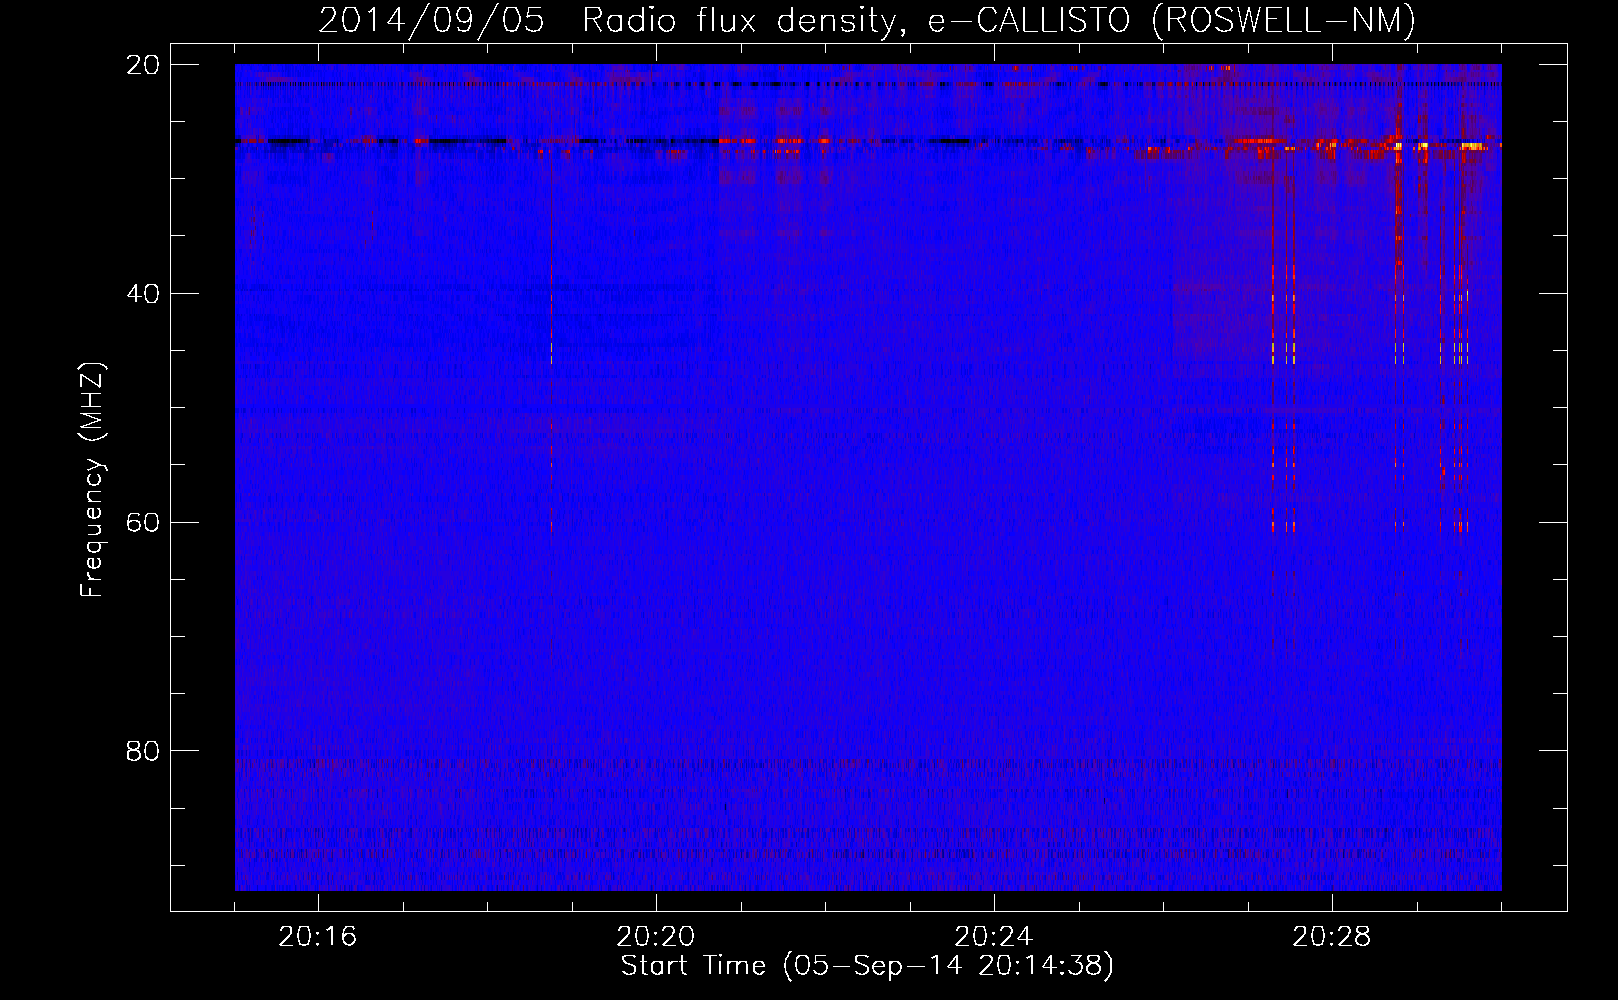Click the 40 frequency tick label

click(x=143, y=294)
